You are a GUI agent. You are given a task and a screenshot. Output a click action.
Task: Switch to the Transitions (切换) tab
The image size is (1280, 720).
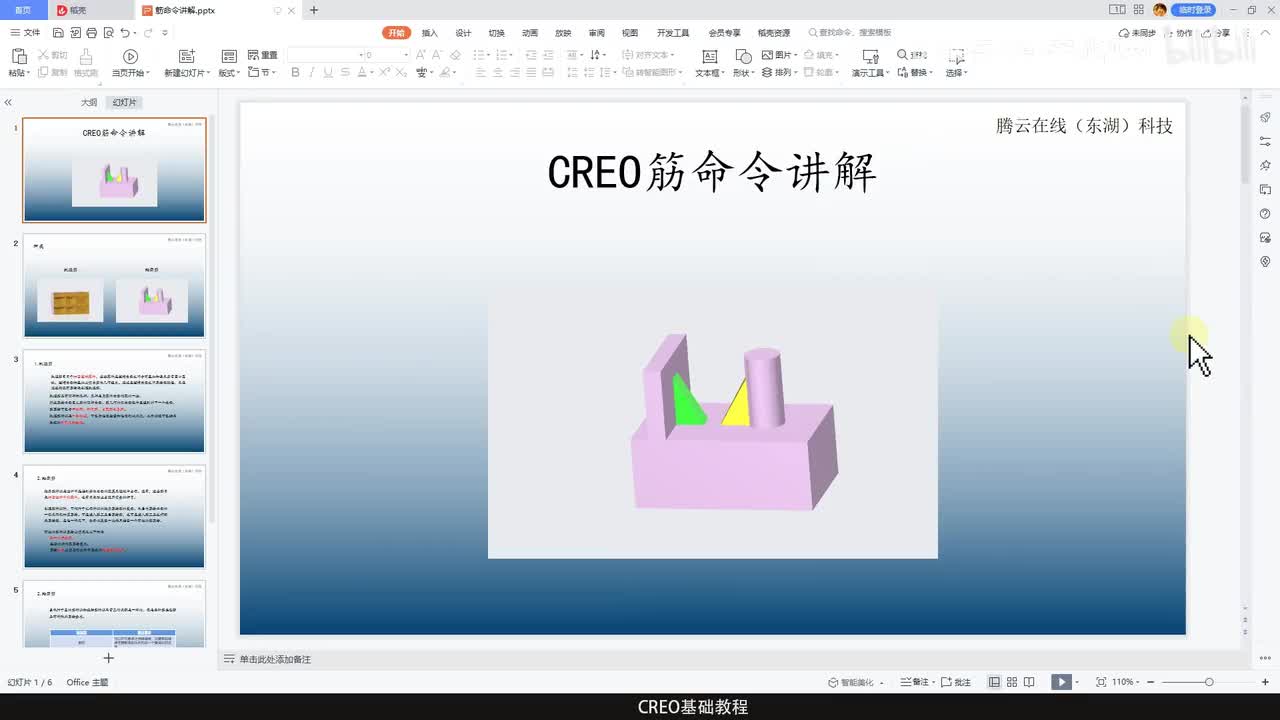coord(497,33)
